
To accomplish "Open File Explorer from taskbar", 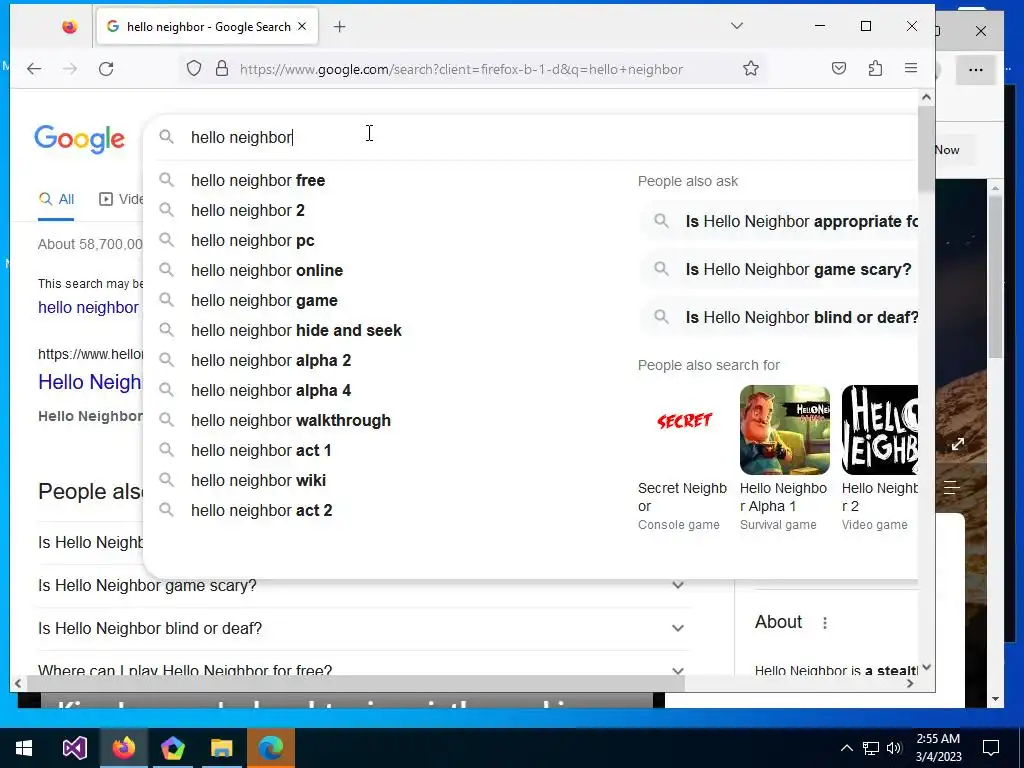I will tap(221, 748).
